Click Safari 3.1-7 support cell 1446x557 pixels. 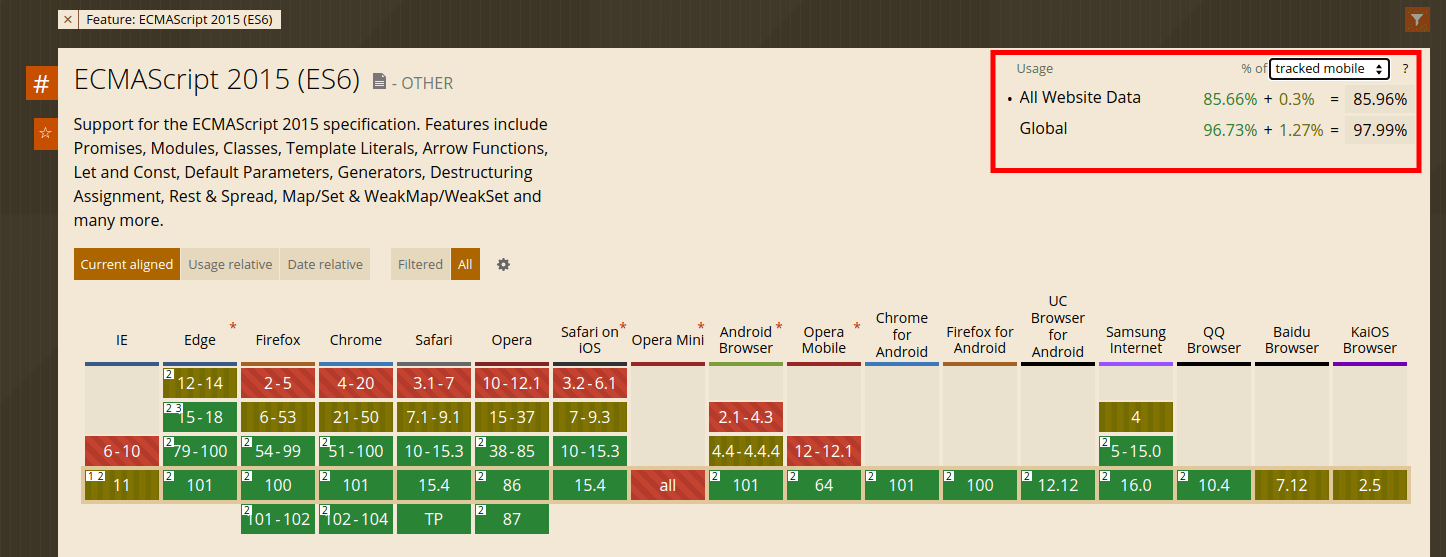point(434,383)
